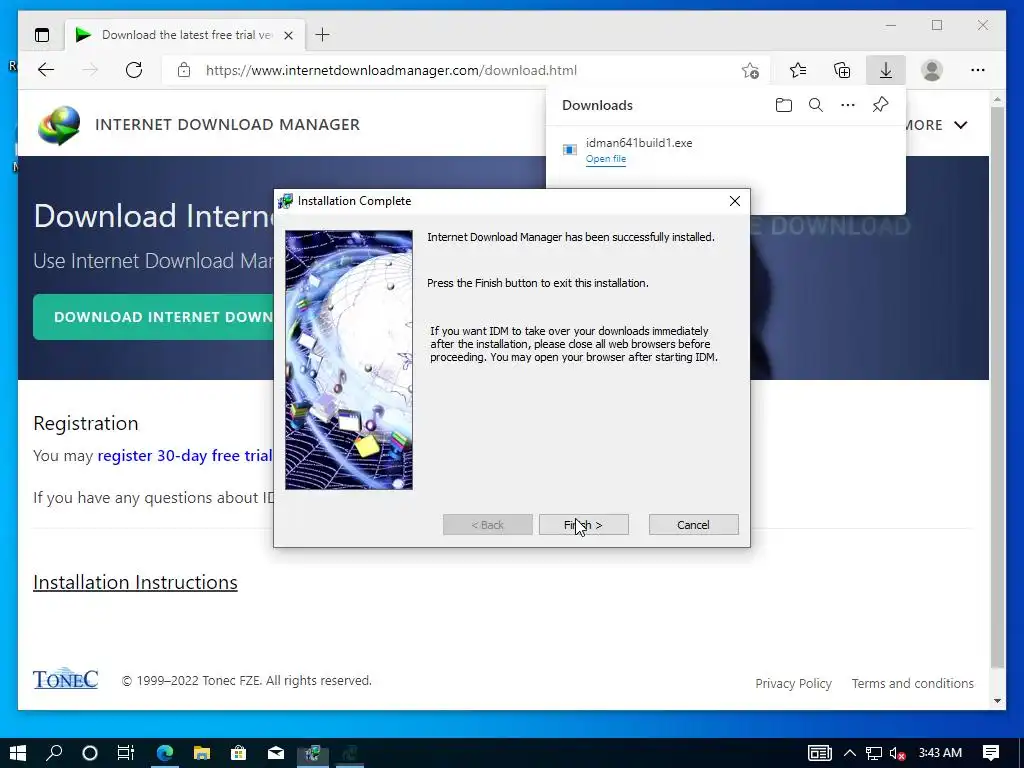Open the Terms and conditions link
Image resolution: width=1024 pixels, height=768 pixels.
pos(912,683)
